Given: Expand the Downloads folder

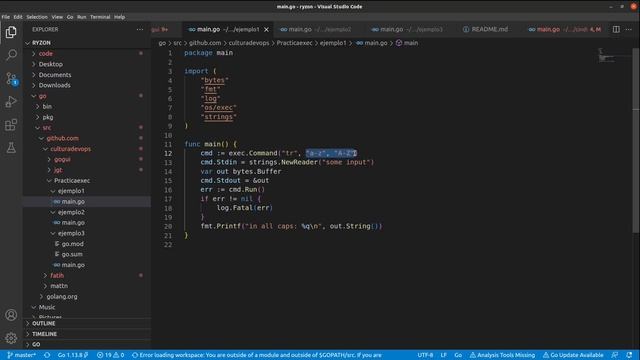Looking at the screenshot, I should click(x=87, y=85).
